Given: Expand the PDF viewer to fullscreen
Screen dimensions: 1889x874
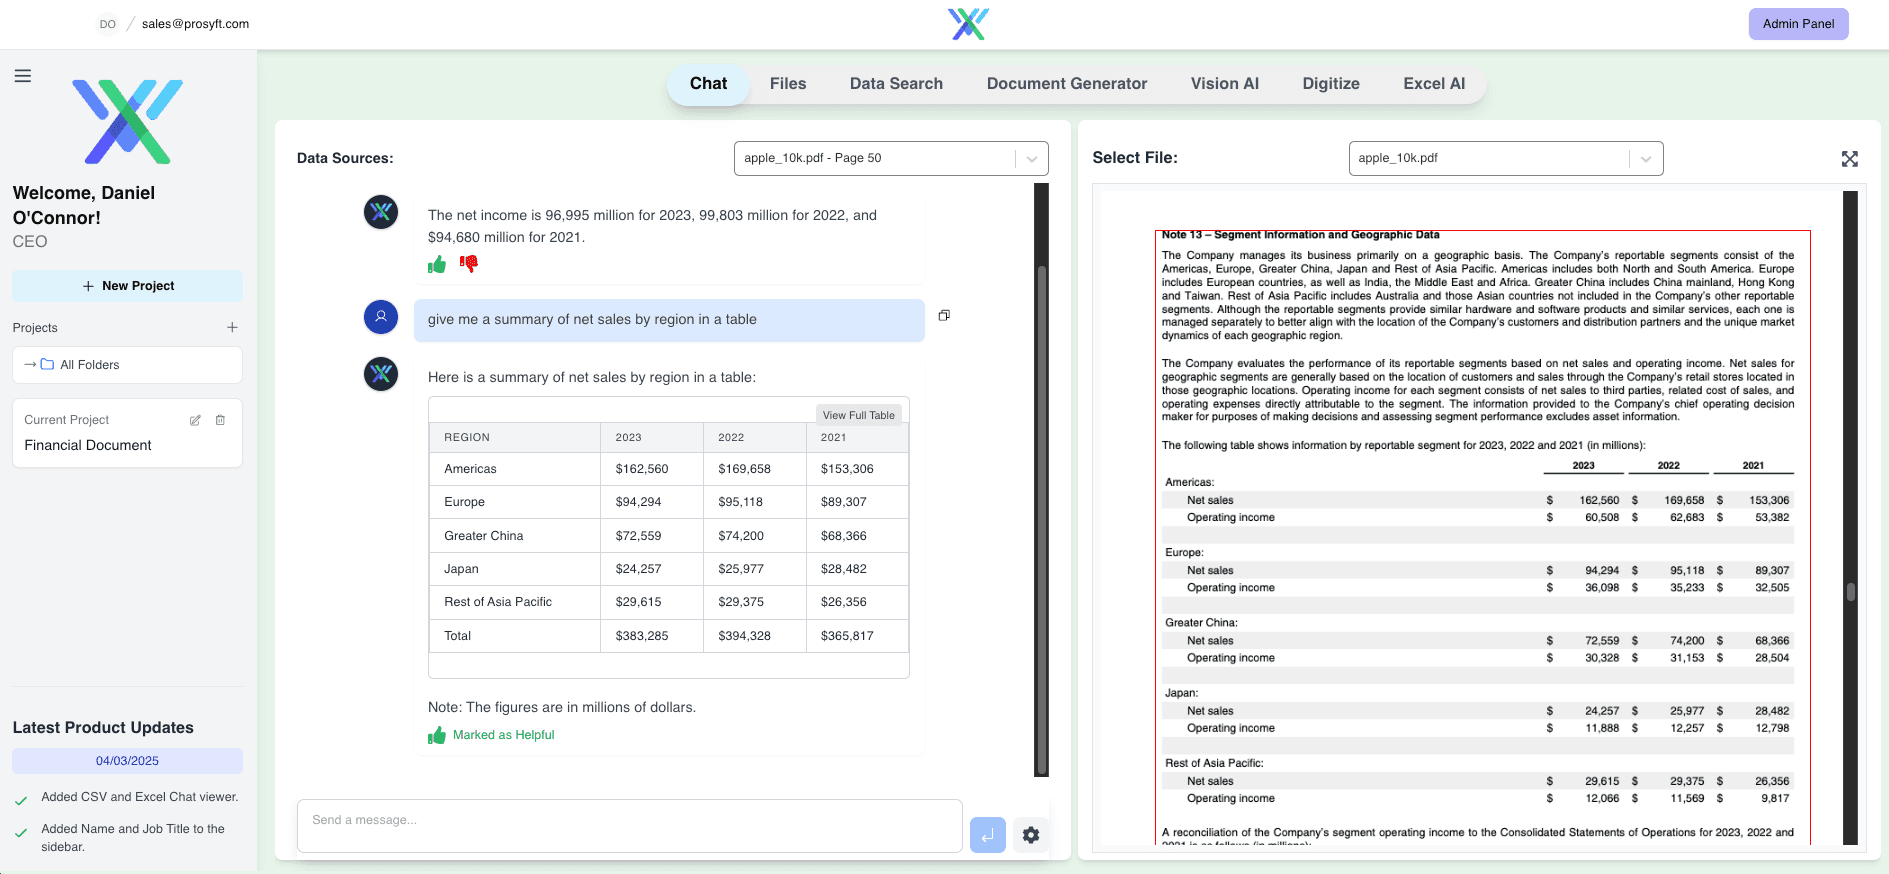Looking at the screenshot, I should (1850, 159).
